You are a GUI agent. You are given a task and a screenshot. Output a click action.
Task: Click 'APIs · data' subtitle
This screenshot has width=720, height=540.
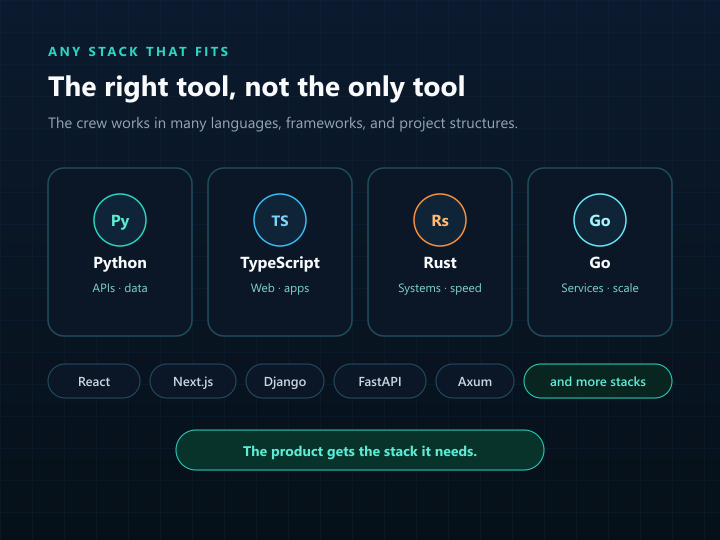(x=120, y=288)
